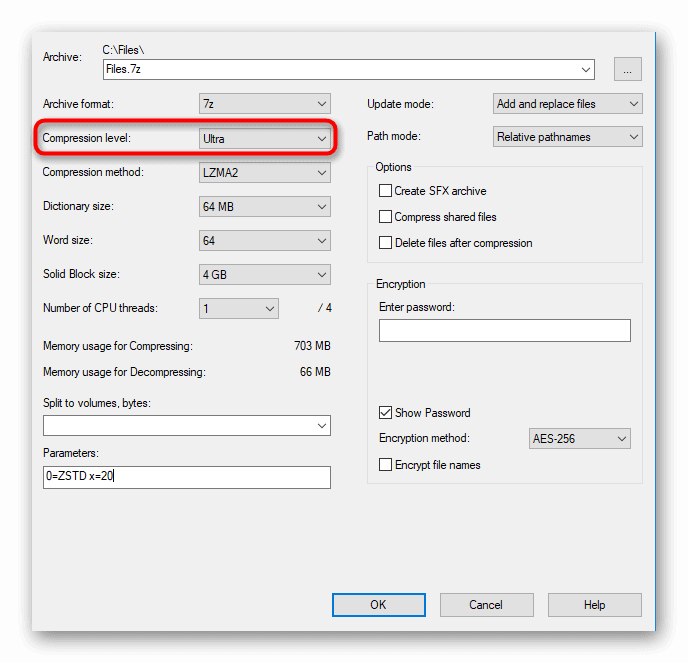Open the Solid Block size 4 GB dropdown
This screenshot has width=688, height=663.
(265, 275)
